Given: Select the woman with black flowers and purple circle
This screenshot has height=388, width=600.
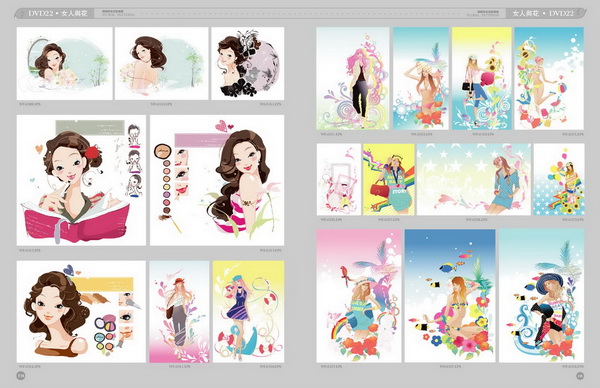Looking at the screenshot, I should click(248, 64).
